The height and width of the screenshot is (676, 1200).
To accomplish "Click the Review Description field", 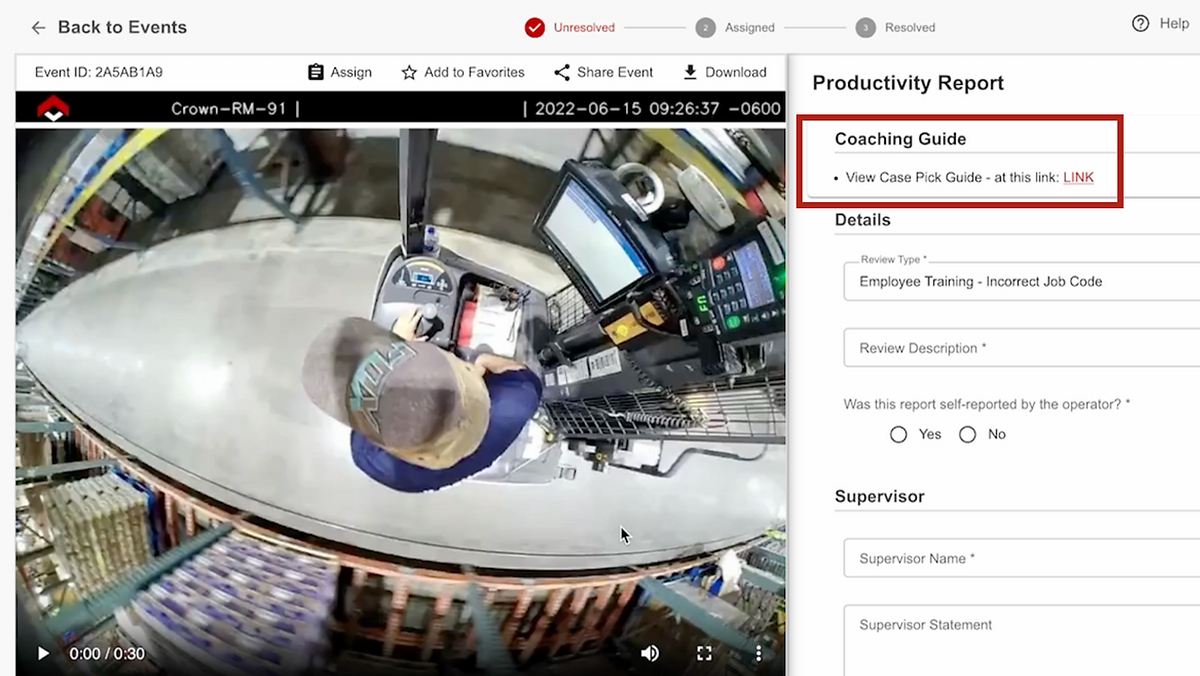I will [1020, 348].
